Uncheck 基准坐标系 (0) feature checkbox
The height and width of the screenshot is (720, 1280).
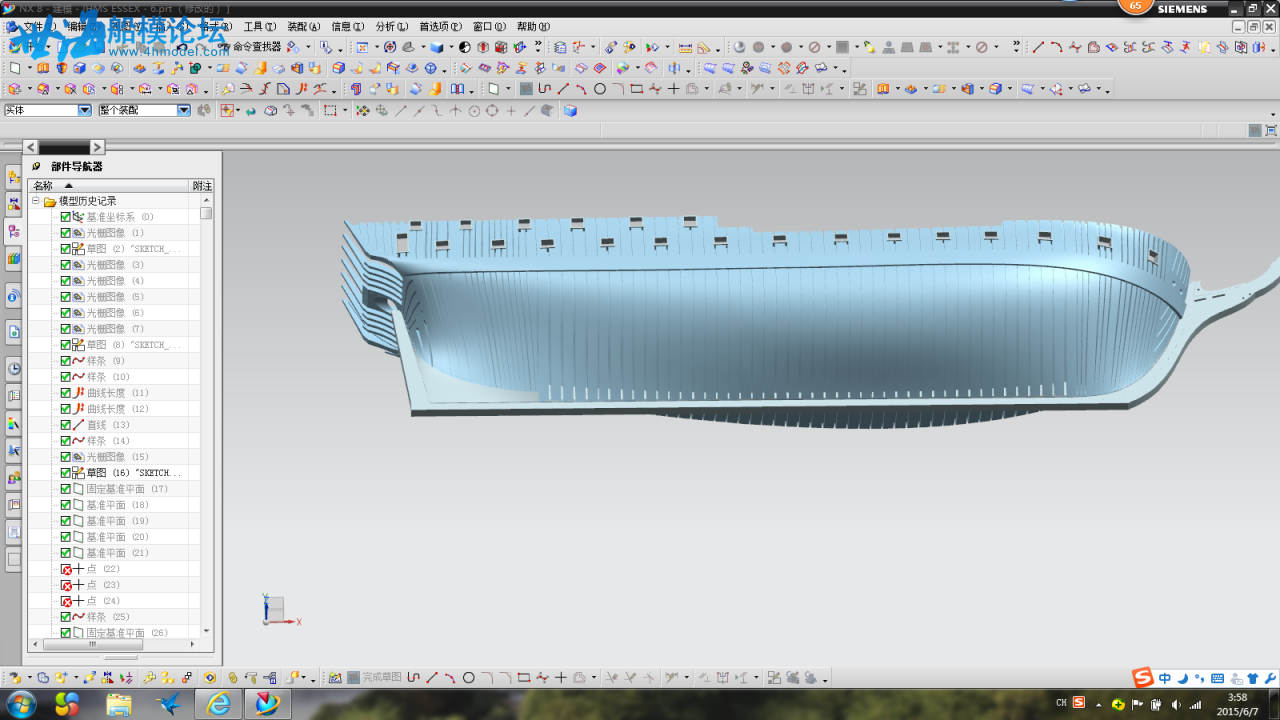coord(66,217)
